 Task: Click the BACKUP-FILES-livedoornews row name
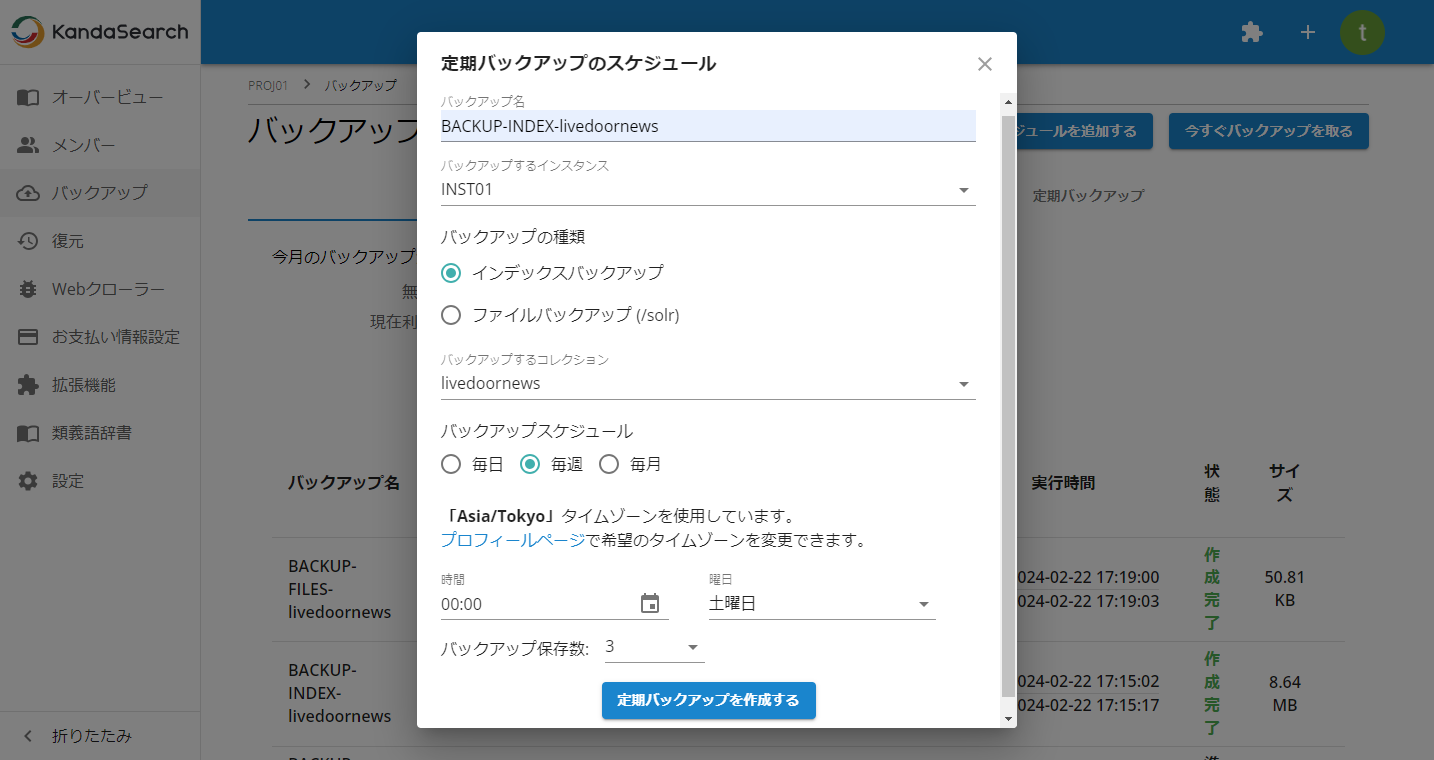point(340,589)
